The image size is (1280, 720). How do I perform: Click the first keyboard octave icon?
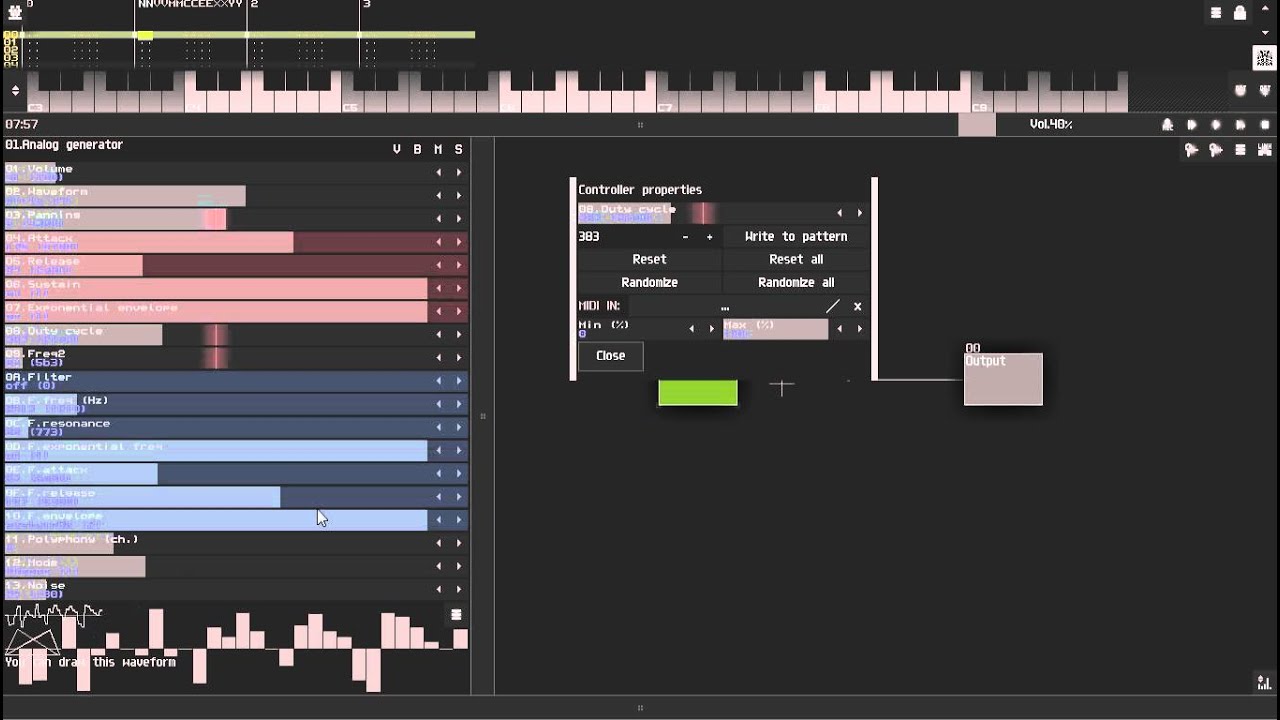point(1241,91)
